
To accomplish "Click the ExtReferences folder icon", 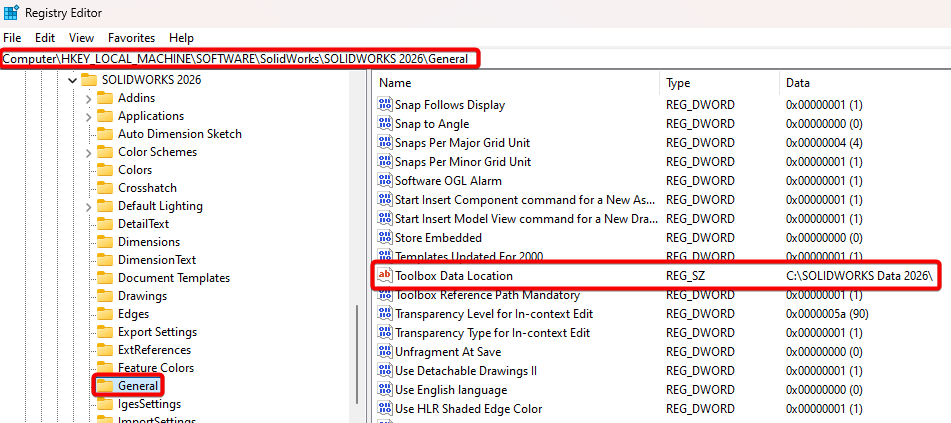I will coord(105,350).
